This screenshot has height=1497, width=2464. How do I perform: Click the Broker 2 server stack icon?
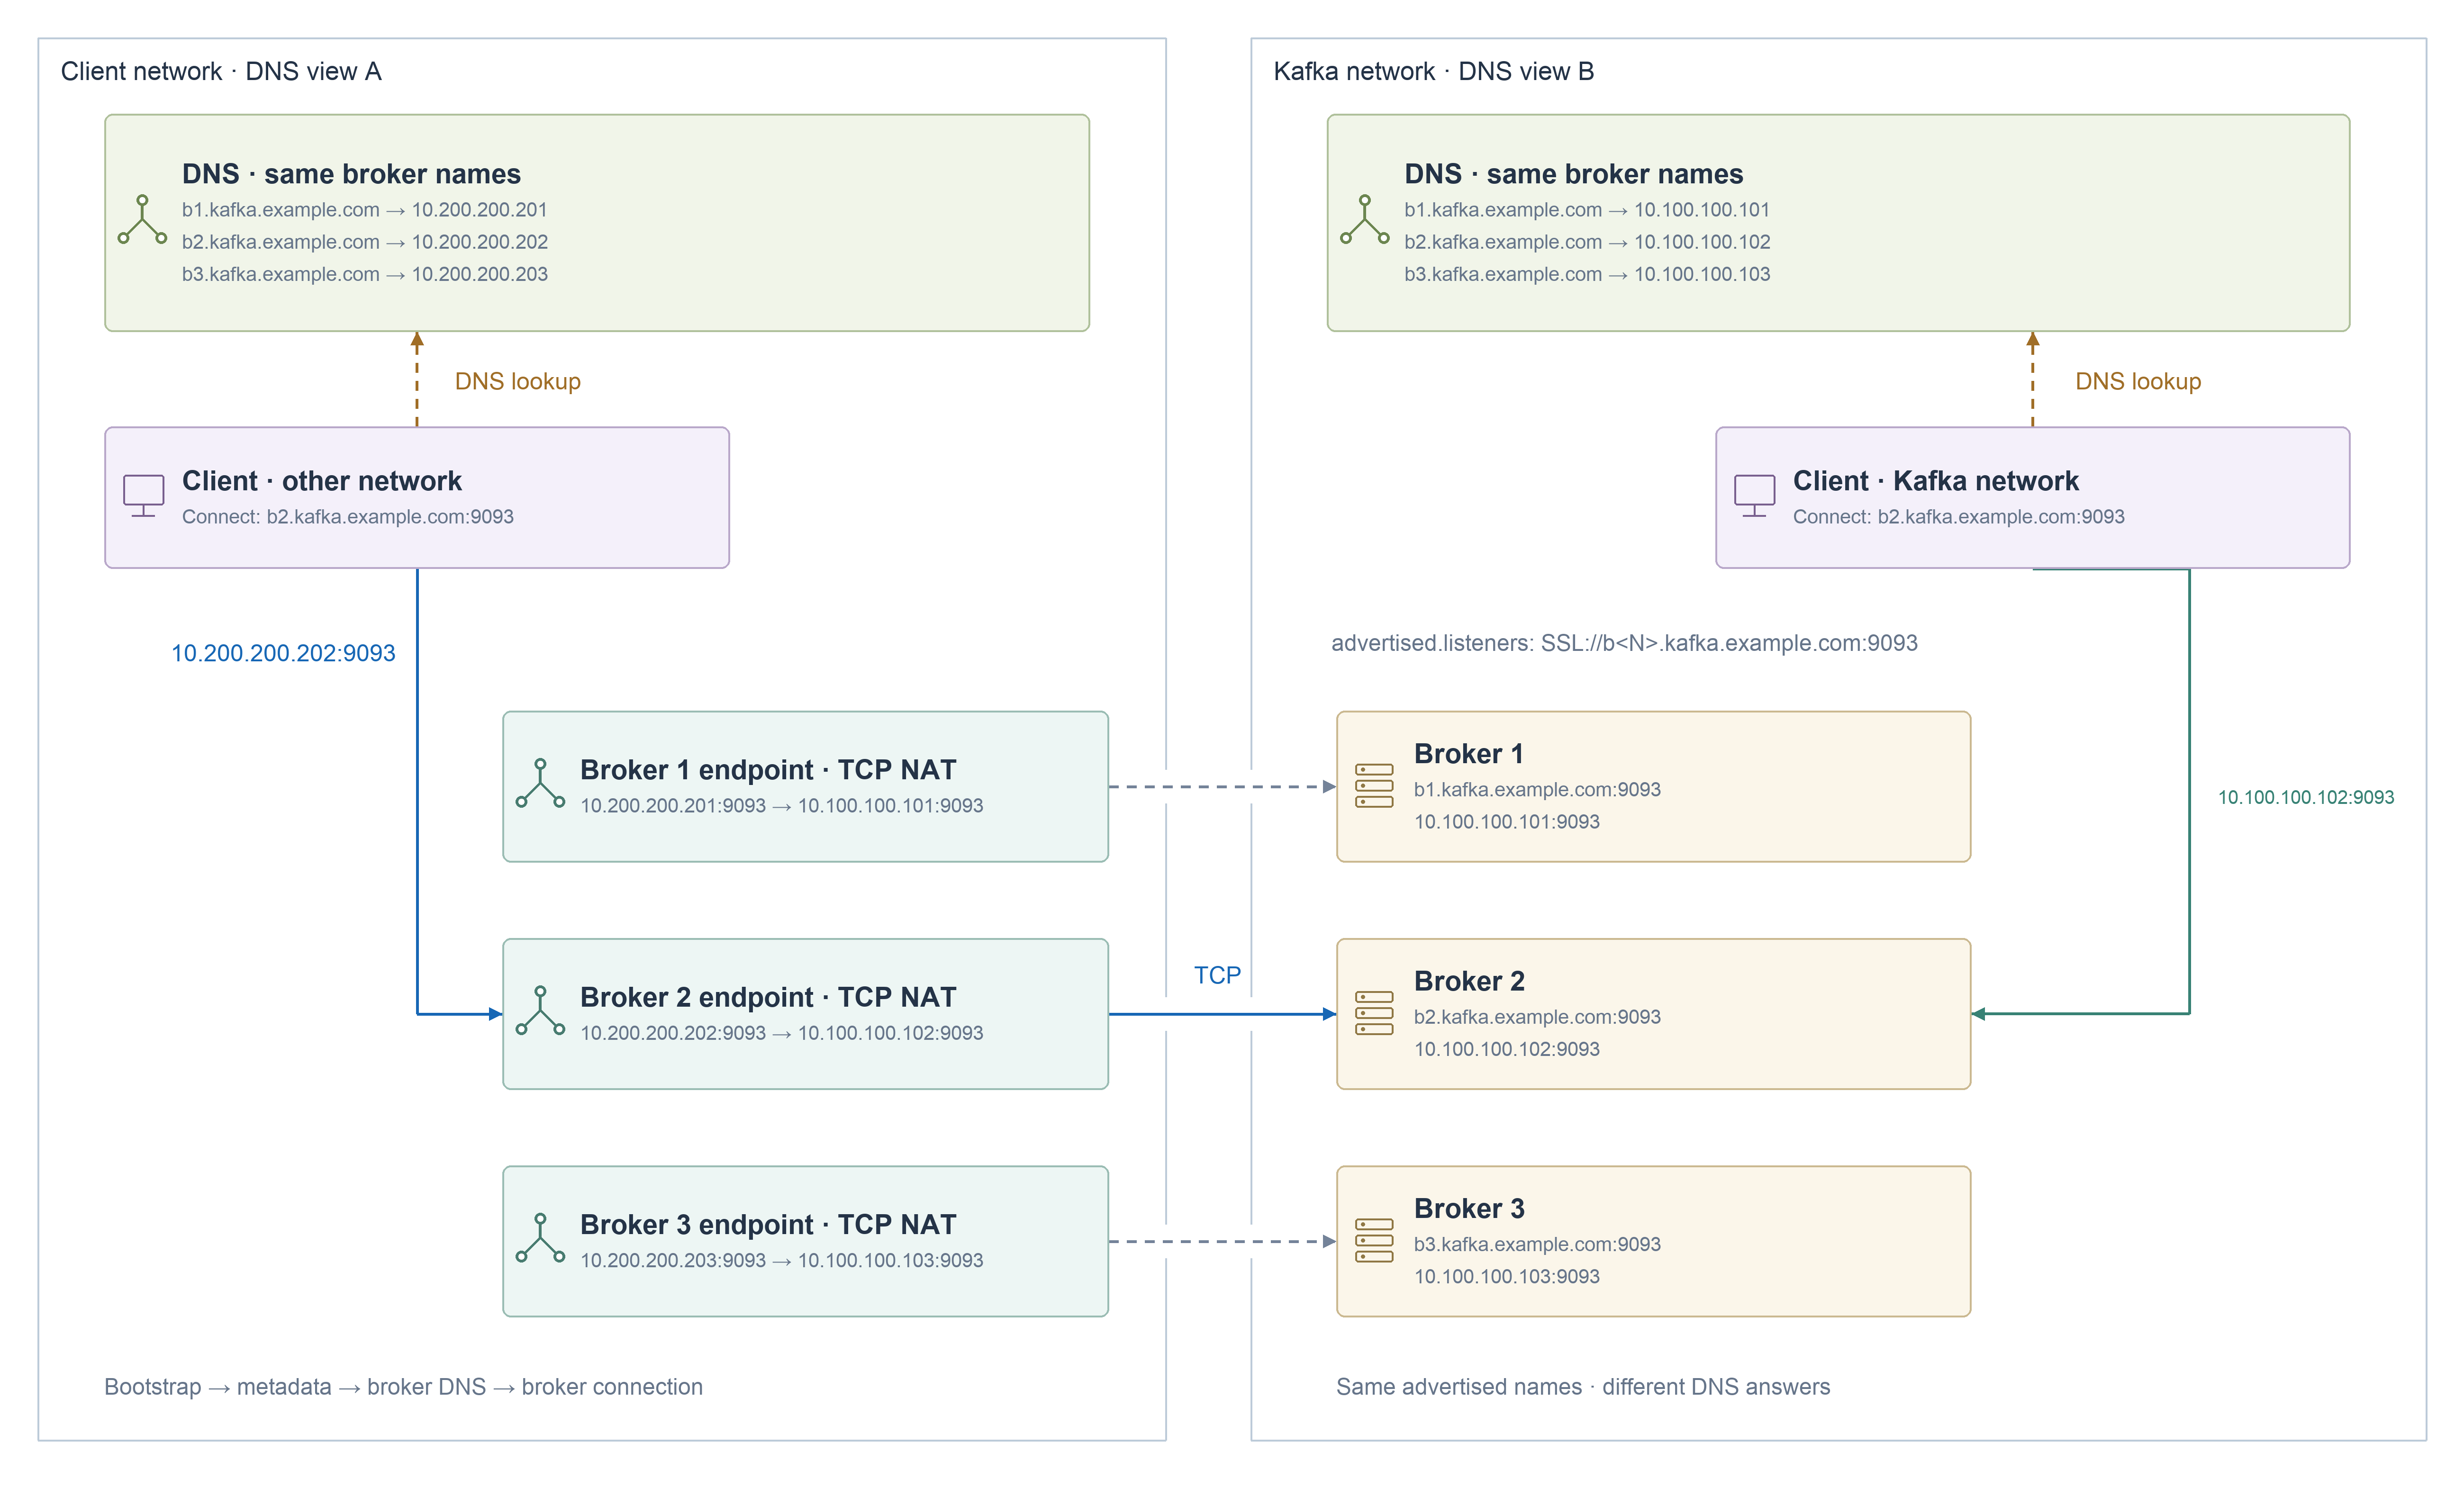click(x=1374, y=1013)
